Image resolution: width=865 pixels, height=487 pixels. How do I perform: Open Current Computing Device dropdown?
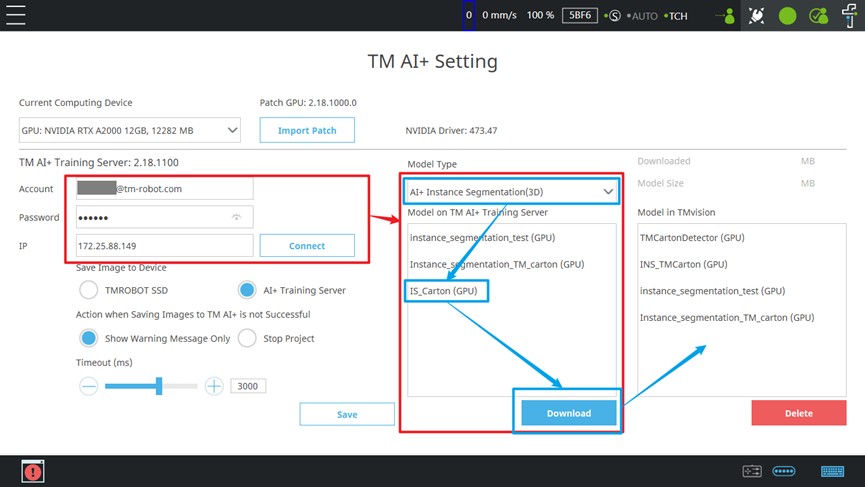pyautogui.click(x=130, y=130)
